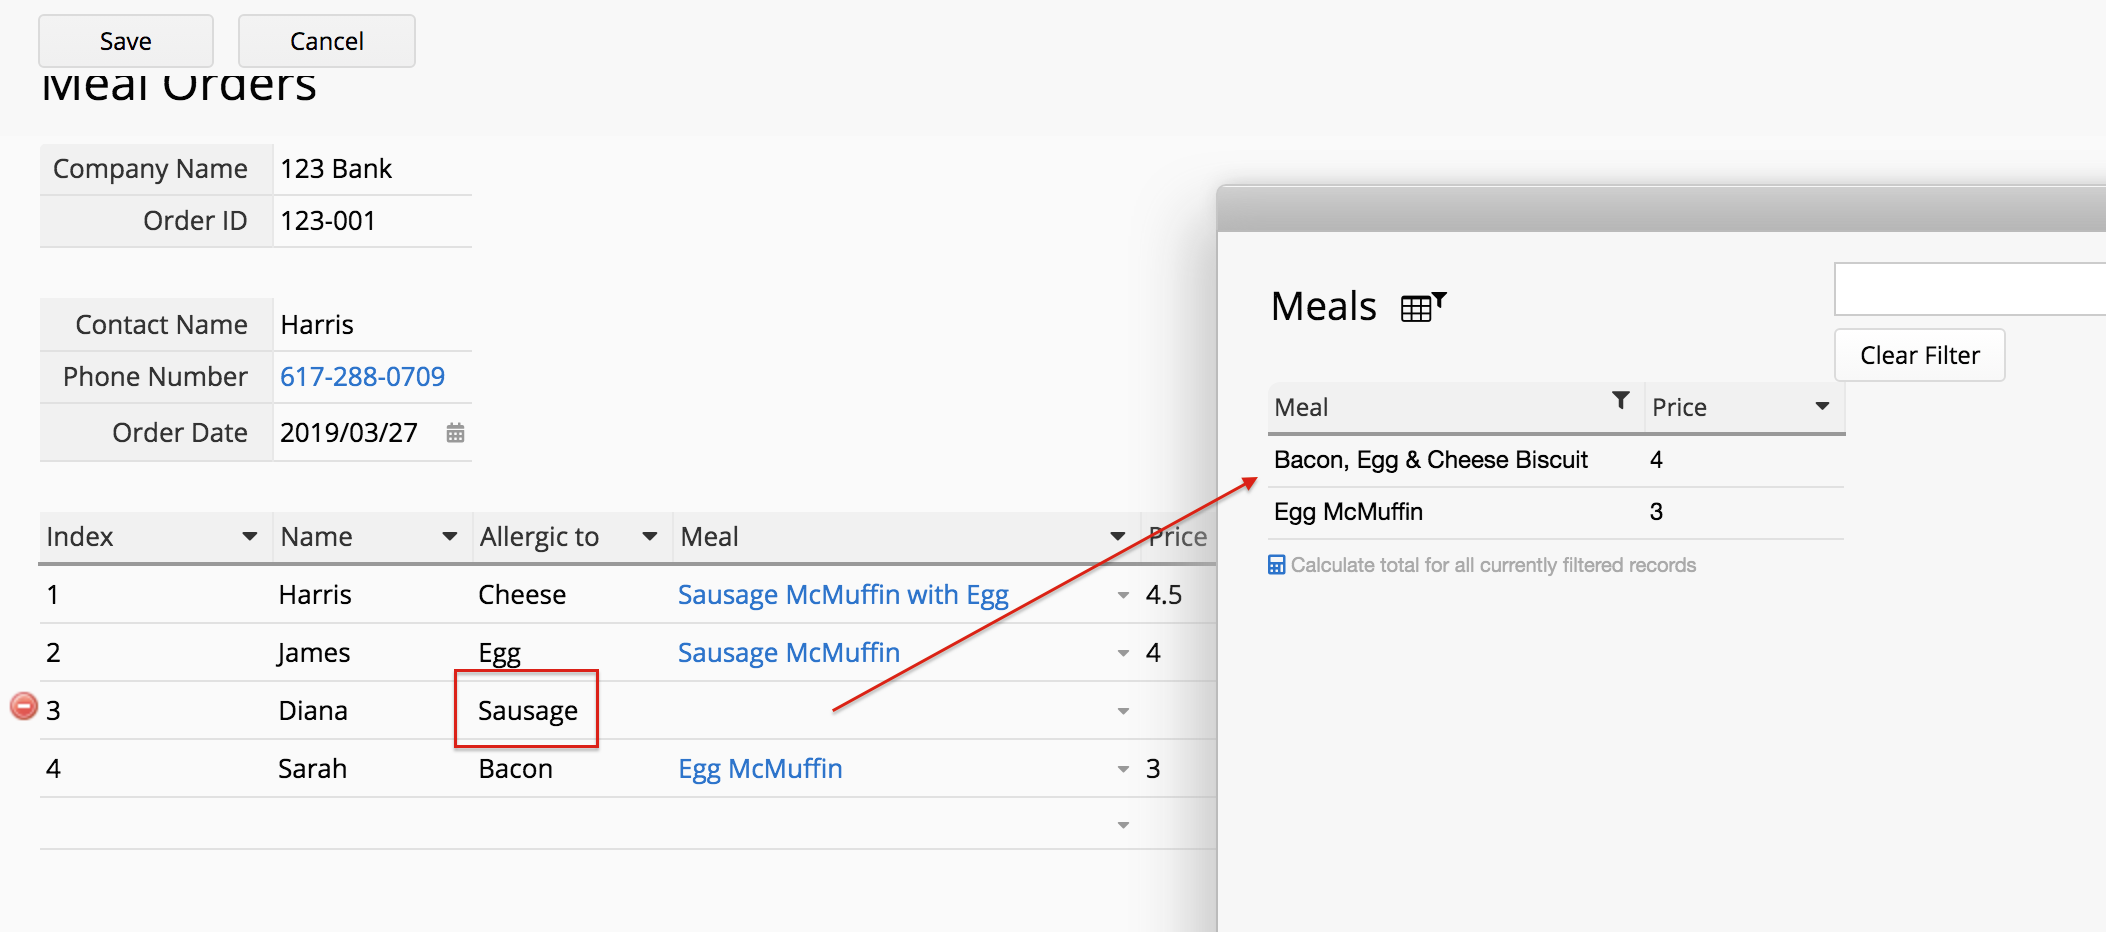Image resolution: width=2106 pixels, height=932 pixels.
Task: Follow the Sausage McMuffin with Egg link
Action: [x=843, y=595]
